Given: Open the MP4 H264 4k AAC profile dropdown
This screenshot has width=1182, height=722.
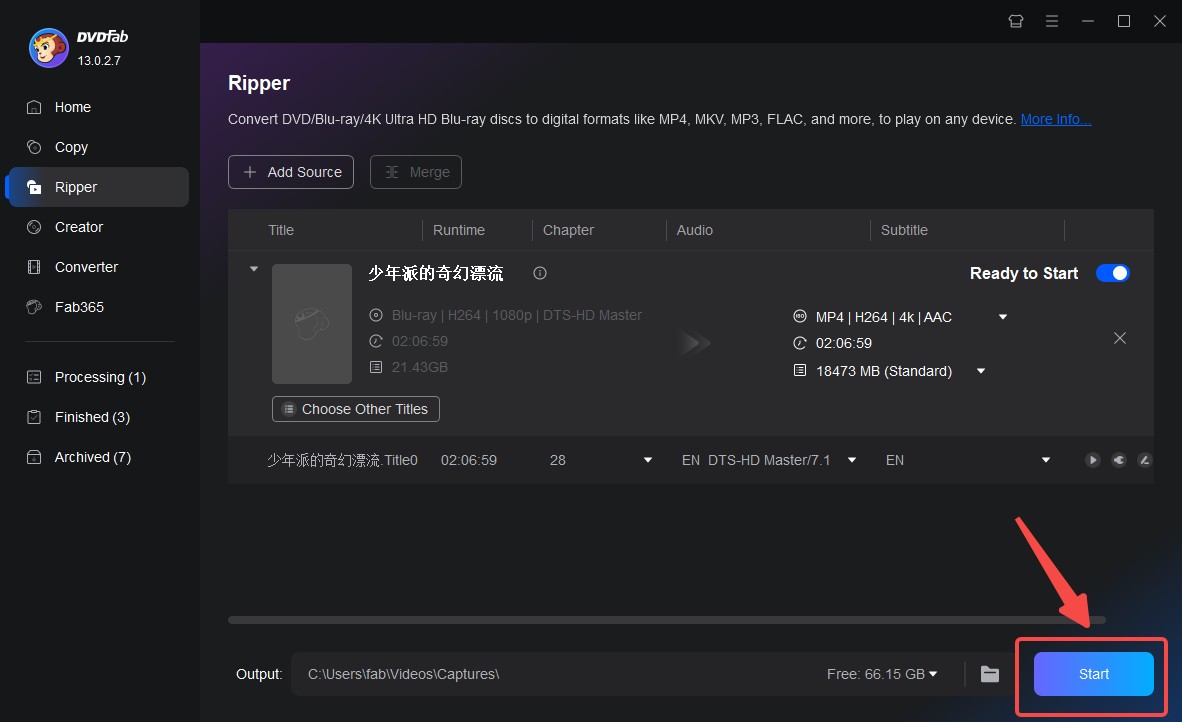Looking at the screenshot, I should coord(1003,317).
